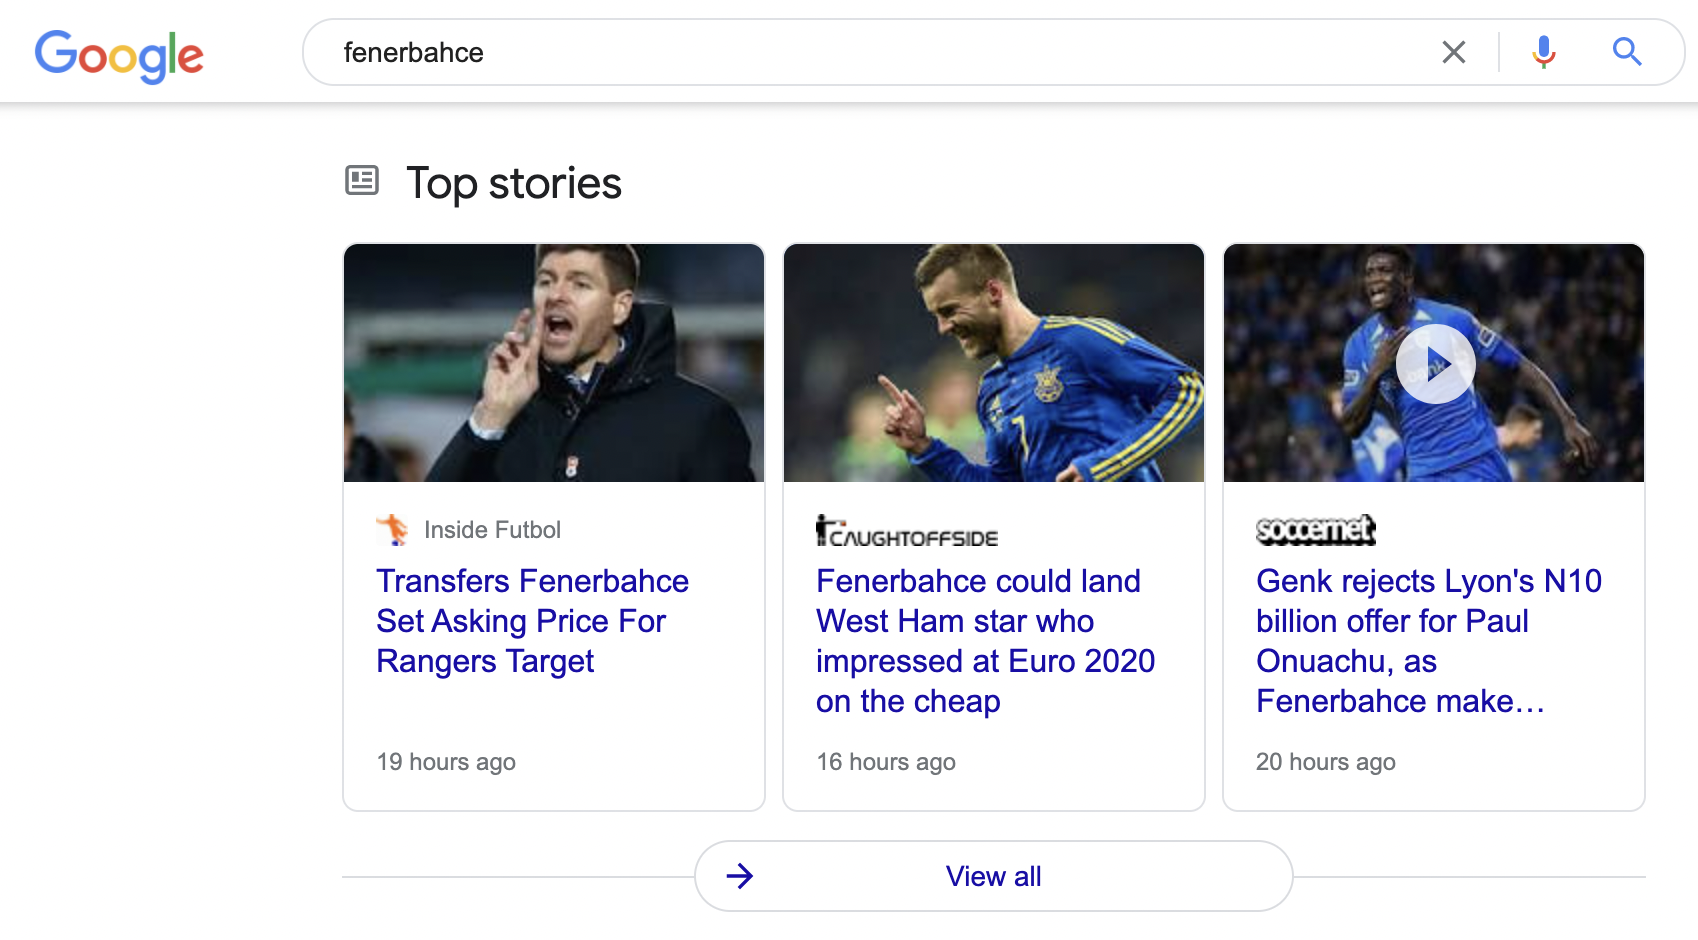The image size is (1698, 940).
Task: Play the Paul Onuachu video
Action: tap(1435, 364)
